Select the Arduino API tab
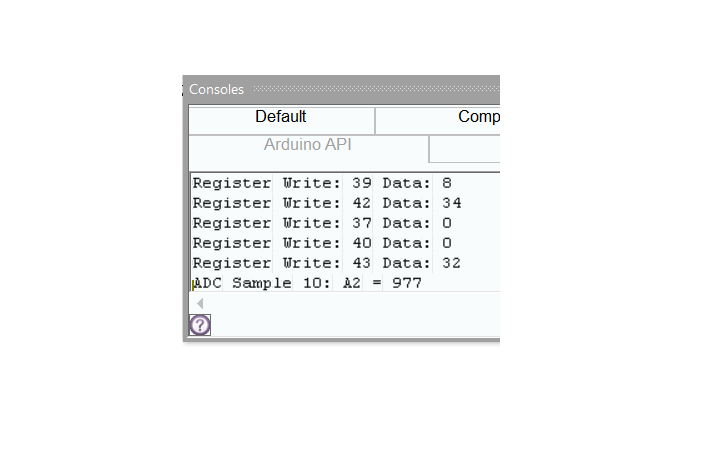The height and width of the screenshot is (456, 721). point(308,145)
